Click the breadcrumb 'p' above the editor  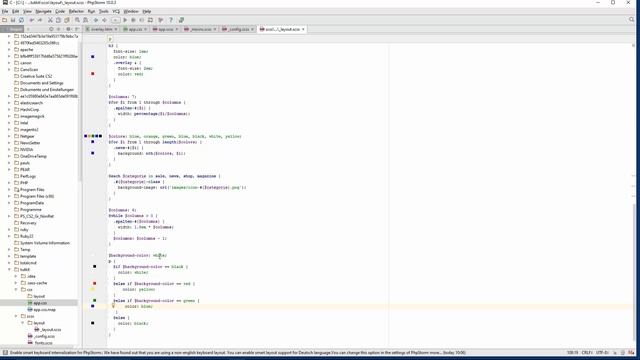110,39
